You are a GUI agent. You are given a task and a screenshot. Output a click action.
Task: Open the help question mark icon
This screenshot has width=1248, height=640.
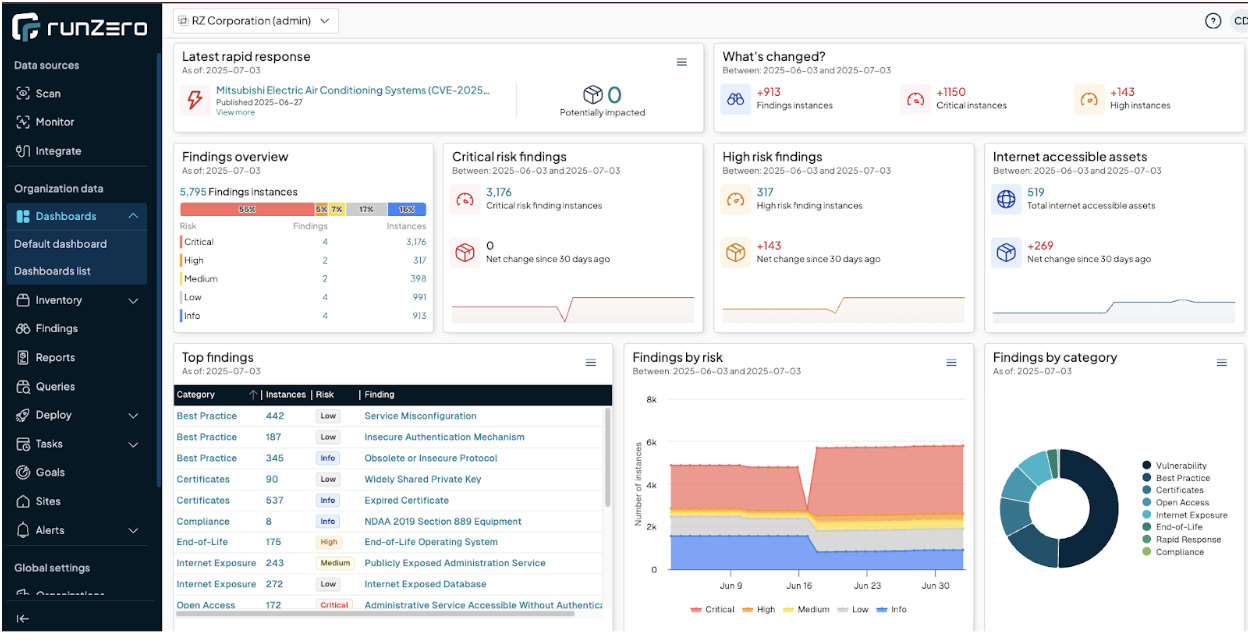tap(1213, 21)
